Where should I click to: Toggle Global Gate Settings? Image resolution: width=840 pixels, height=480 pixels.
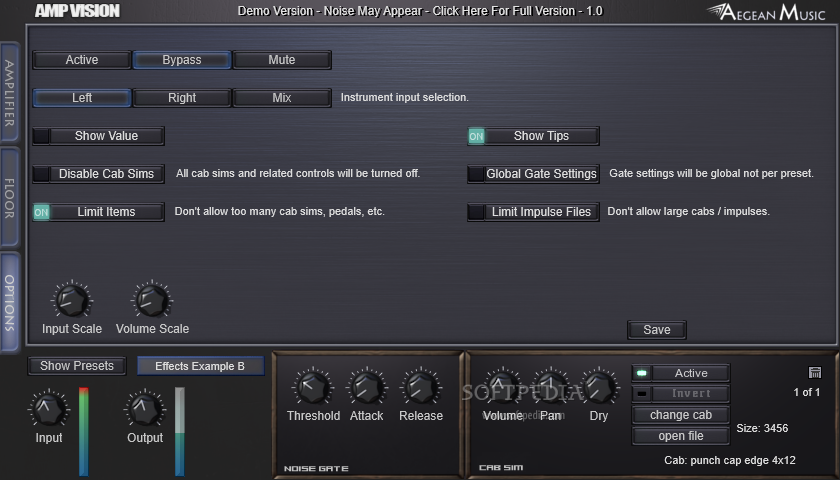click(534, 174)
